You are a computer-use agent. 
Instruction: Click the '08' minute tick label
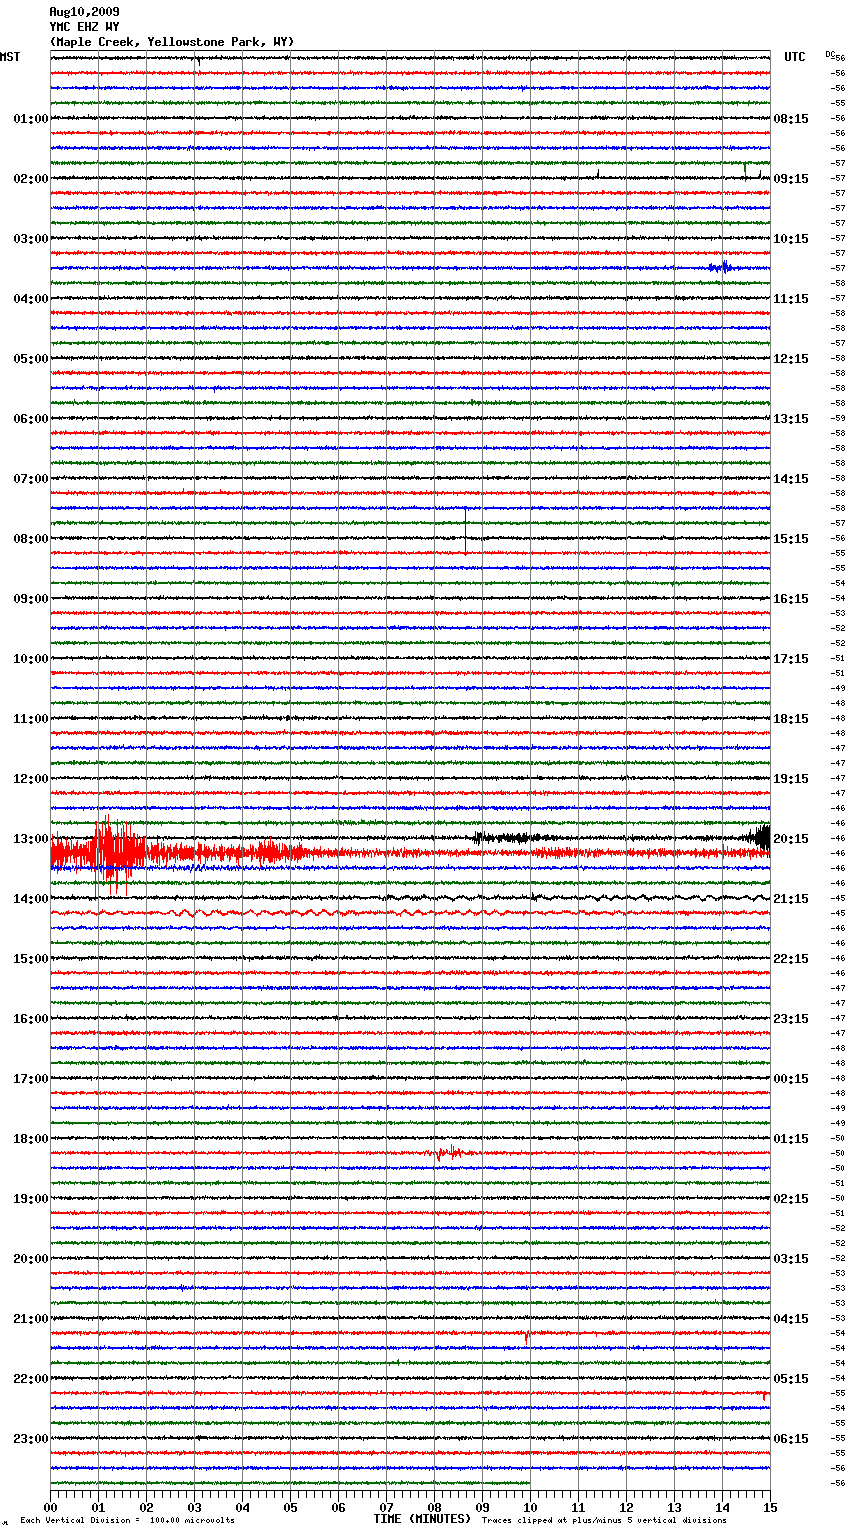[x=434, y=1507]
